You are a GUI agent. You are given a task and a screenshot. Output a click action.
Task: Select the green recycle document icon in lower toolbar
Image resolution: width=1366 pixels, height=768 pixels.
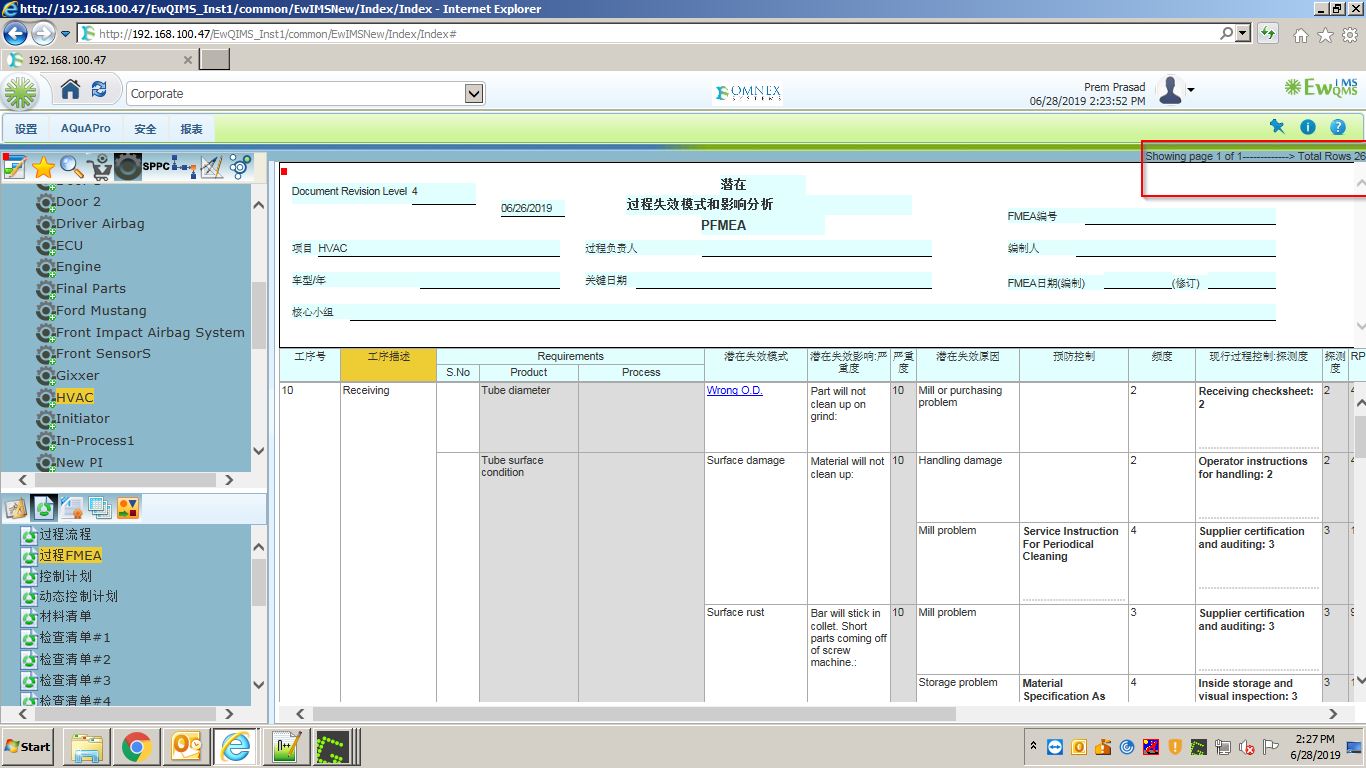(43, 508)
